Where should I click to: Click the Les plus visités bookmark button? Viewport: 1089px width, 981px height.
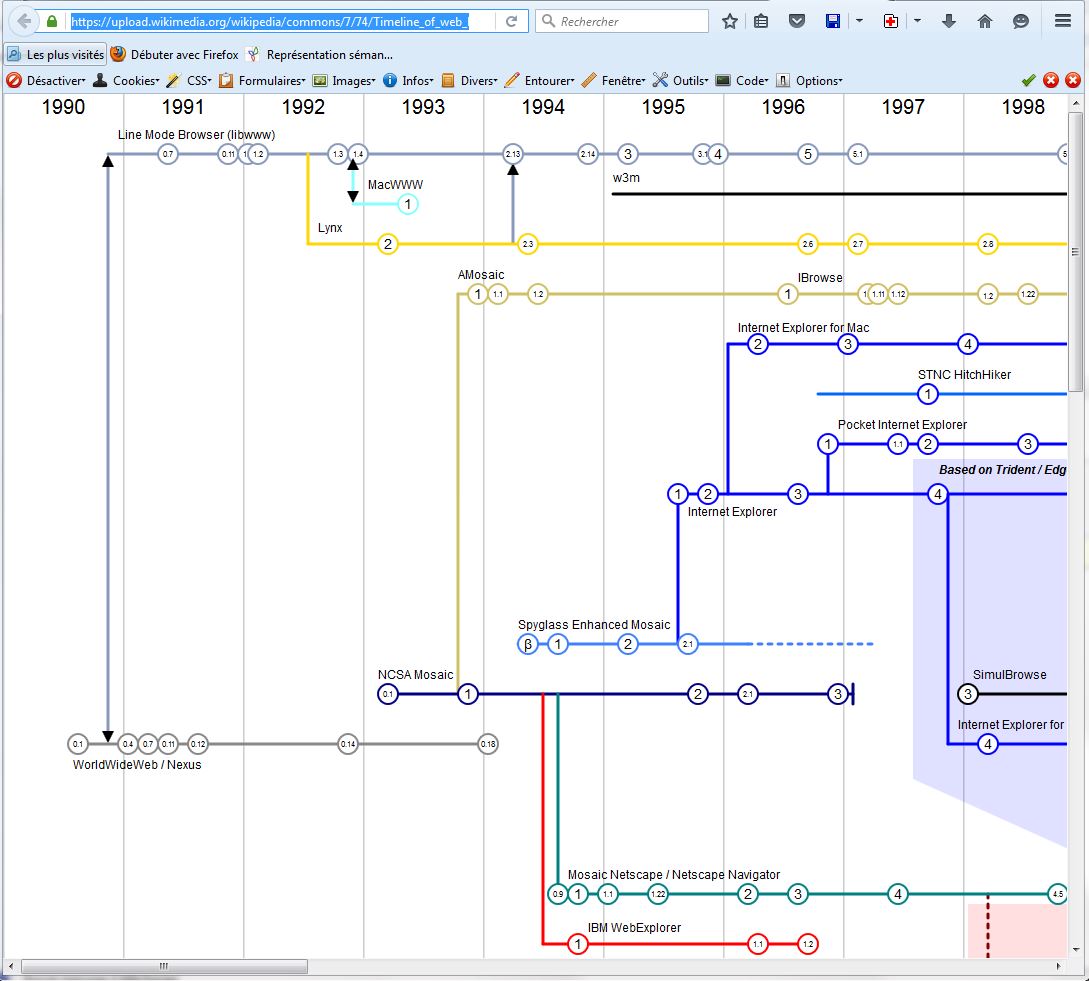click(x=55, y=55)
